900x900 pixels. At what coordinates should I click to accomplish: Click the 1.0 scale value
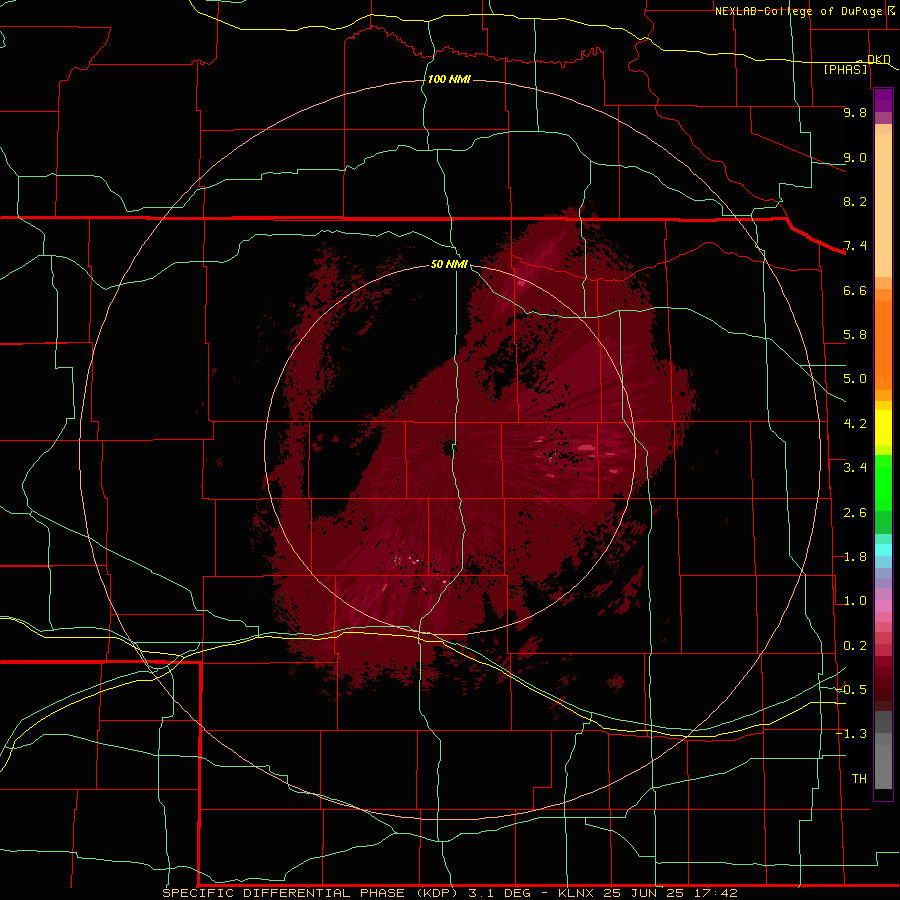tap(855, 601)
